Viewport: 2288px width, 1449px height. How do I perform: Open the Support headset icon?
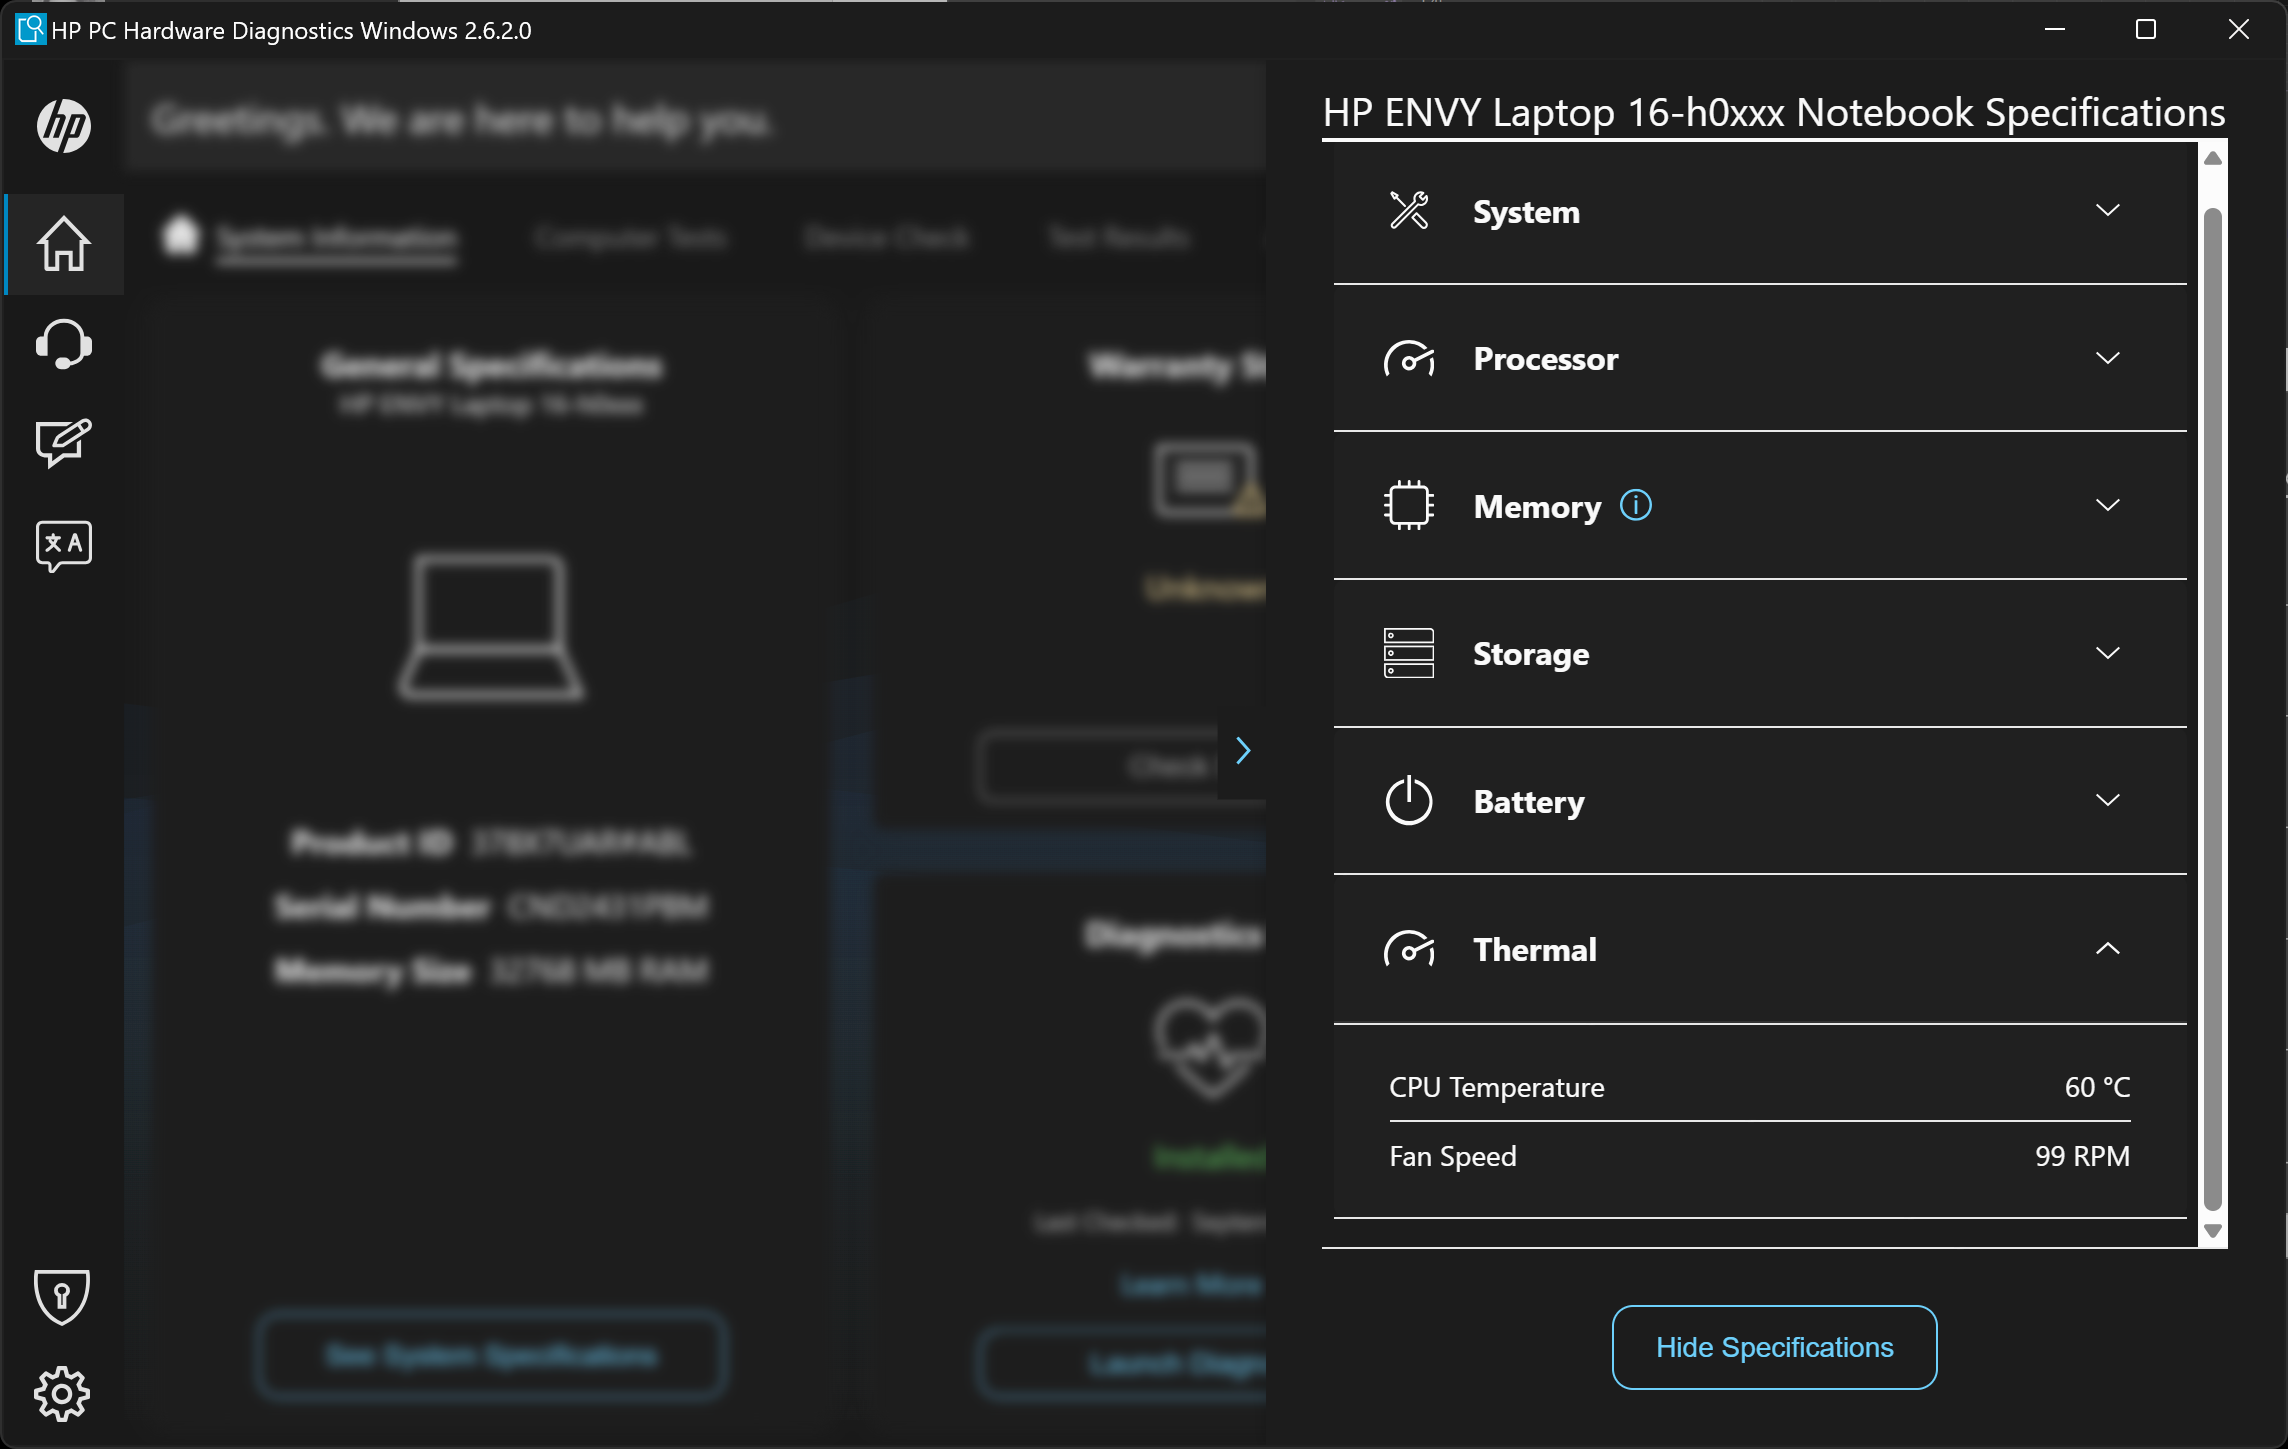[64, 344]
